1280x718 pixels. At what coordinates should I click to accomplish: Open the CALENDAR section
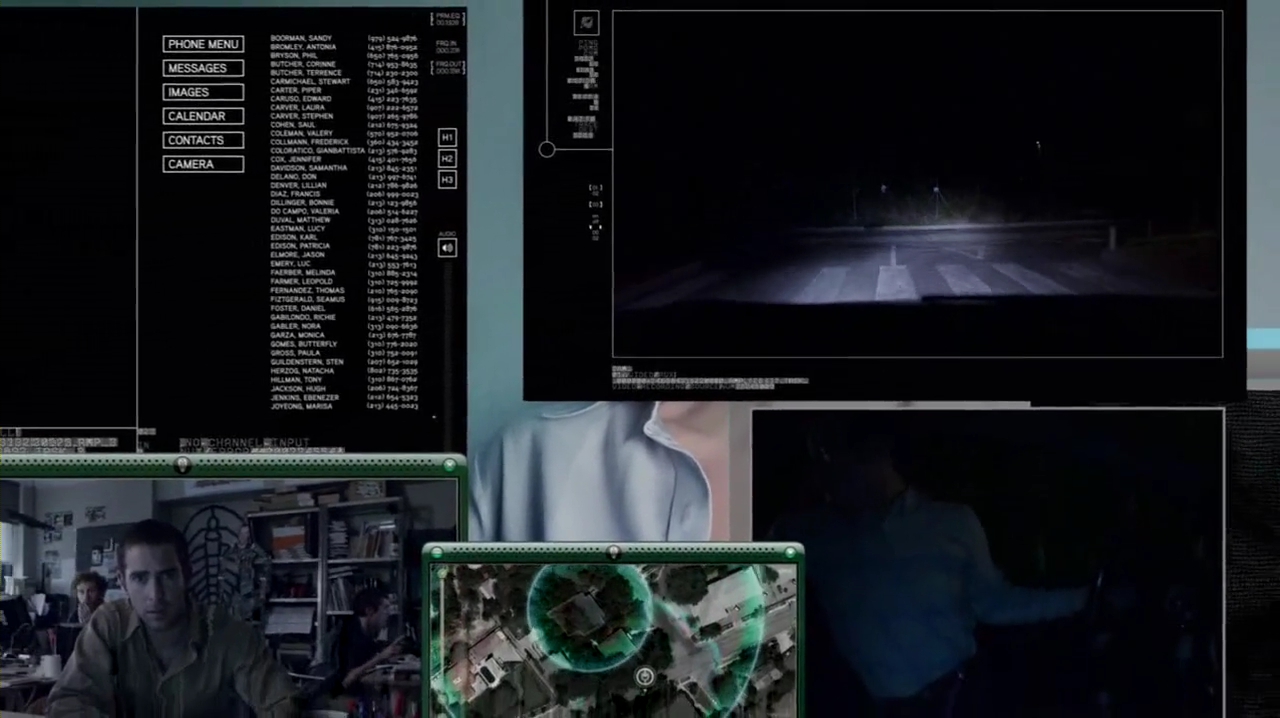coord(203,116)
